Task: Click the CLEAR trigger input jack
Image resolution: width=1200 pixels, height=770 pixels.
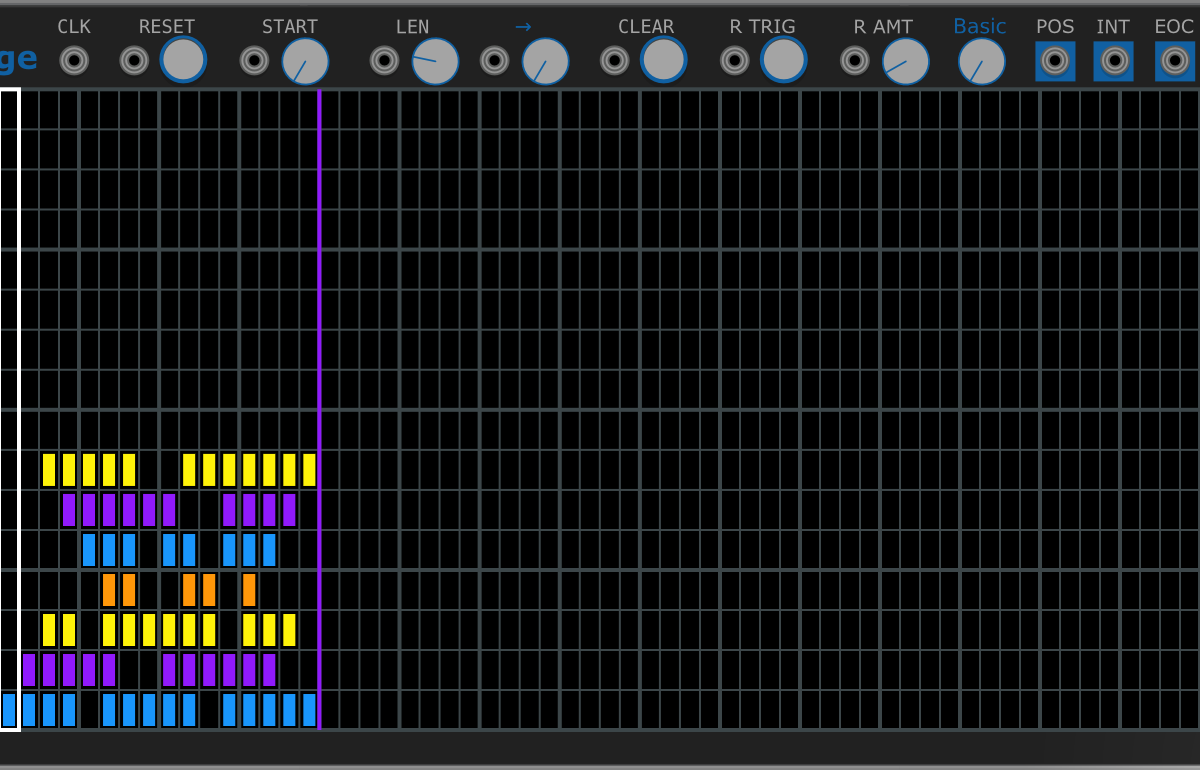Action: pos(614,61)
